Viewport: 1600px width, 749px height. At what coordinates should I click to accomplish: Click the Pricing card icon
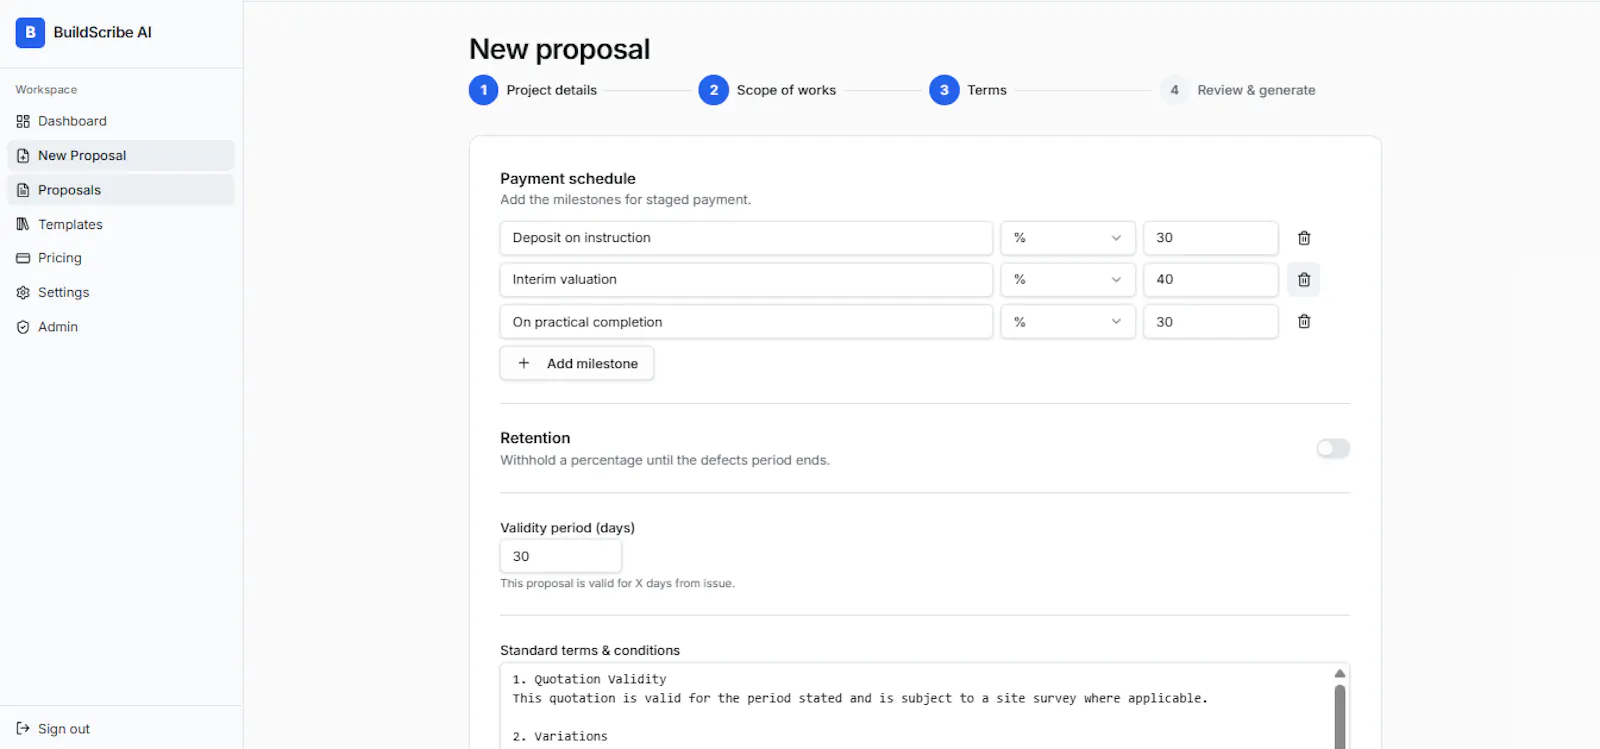[23, 258]
